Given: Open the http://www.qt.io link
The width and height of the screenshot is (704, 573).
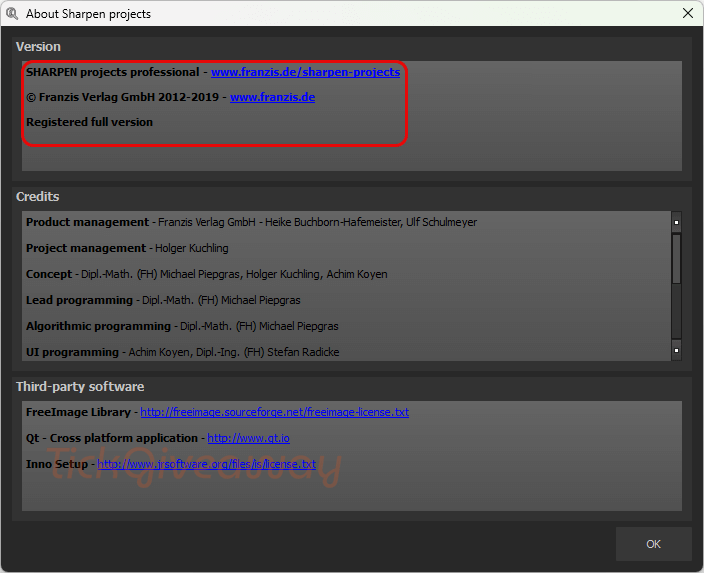Looking at the screenshot, I should (x=248, y=438).
